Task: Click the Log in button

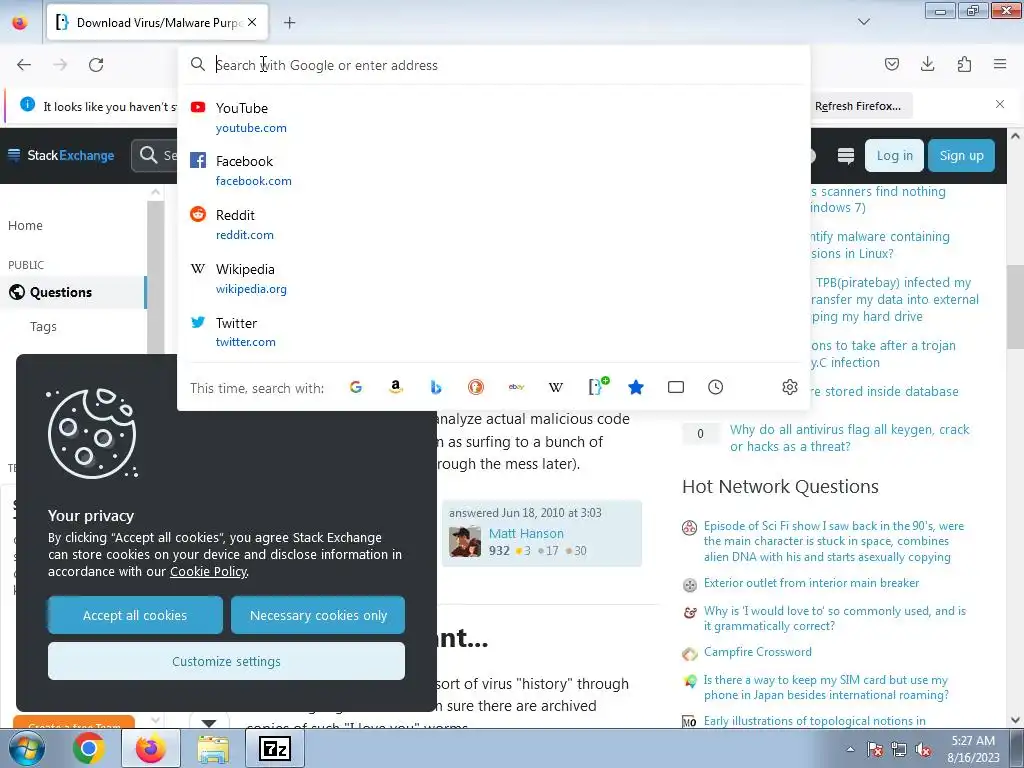Action: (894, 155)
